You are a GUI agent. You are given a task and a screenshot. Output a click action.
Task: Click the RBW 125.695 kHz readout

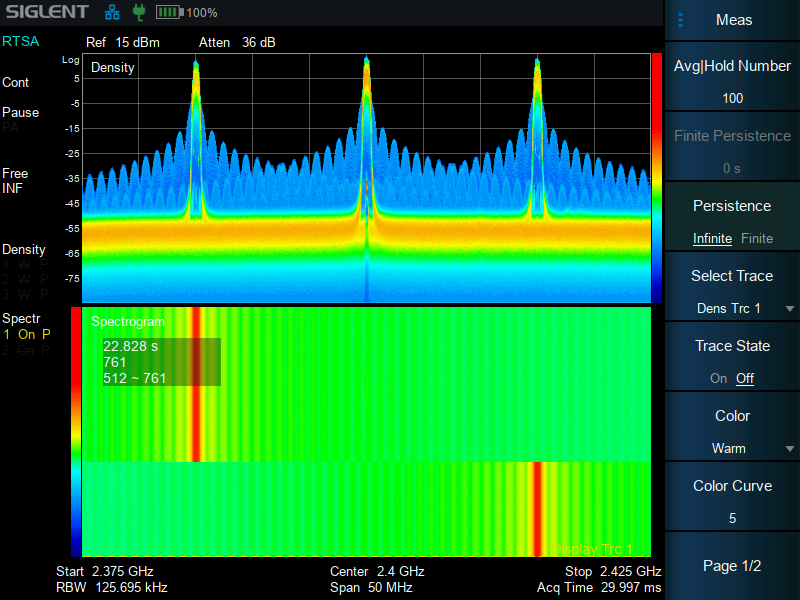pos(112,588)
